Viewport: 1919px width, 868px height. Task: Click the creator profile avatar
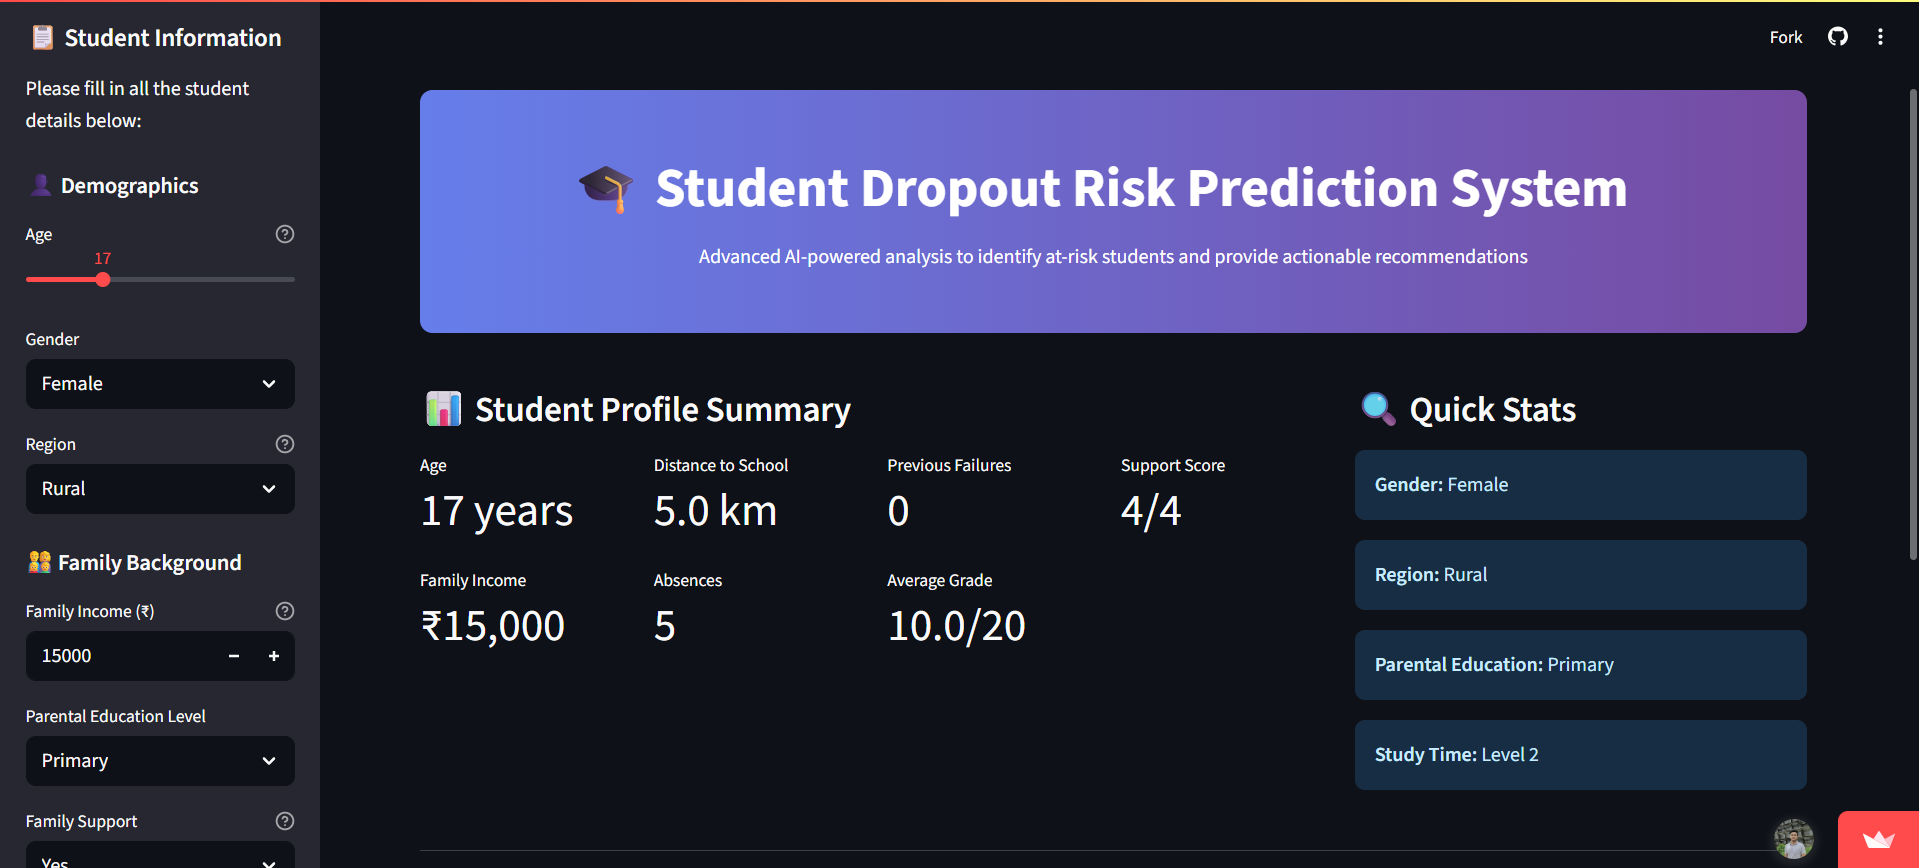[1794, 839]
